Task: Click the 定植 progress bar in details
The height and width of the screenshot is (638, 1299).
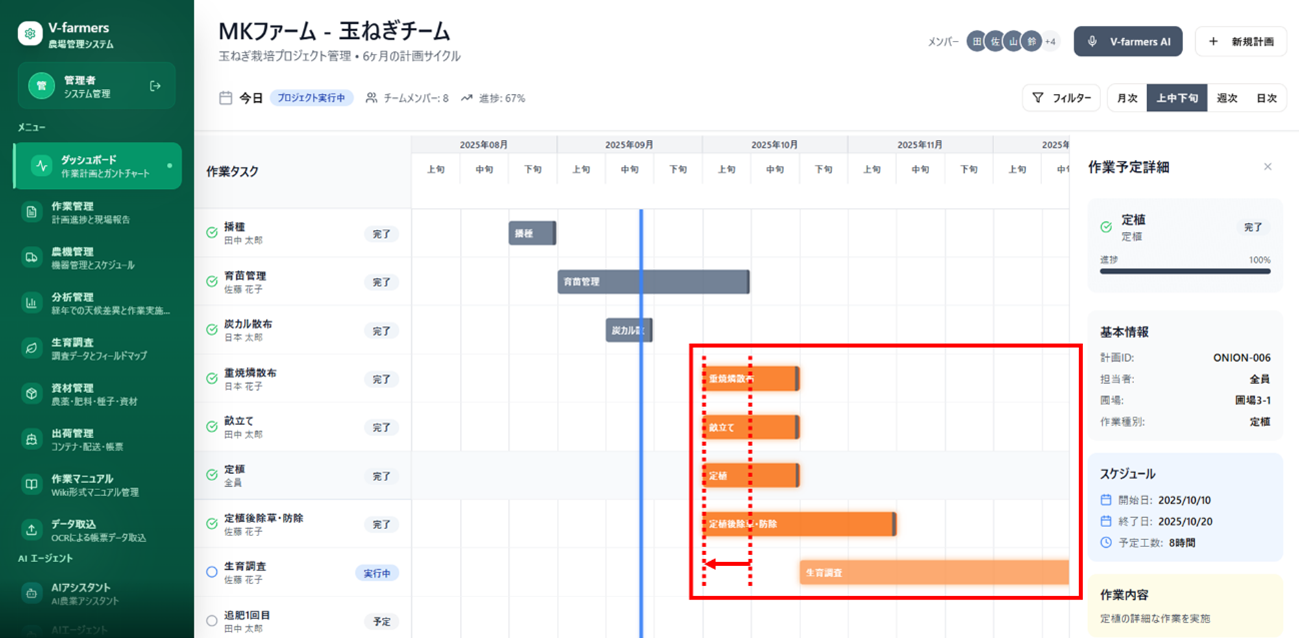Action: [1185, 271]
